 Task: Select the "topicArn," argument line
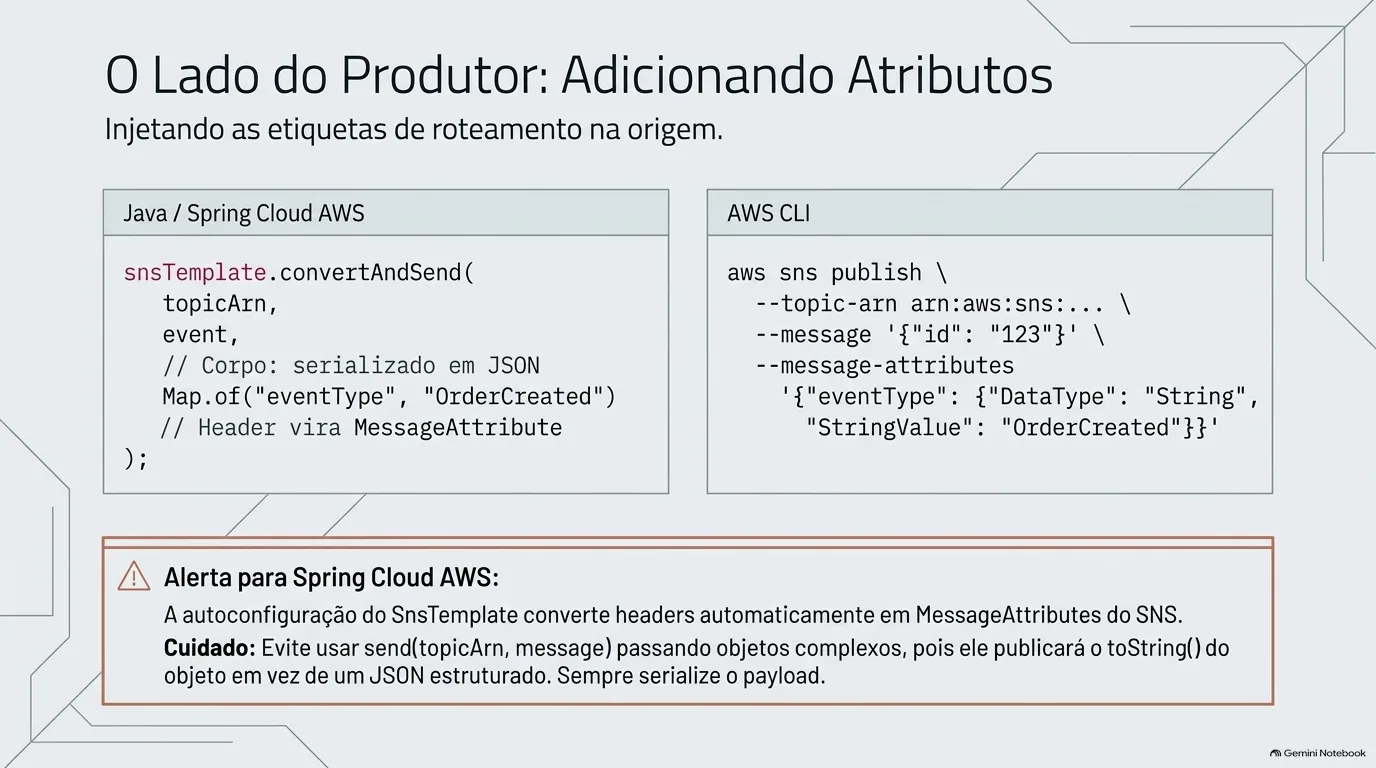point(220,304)
